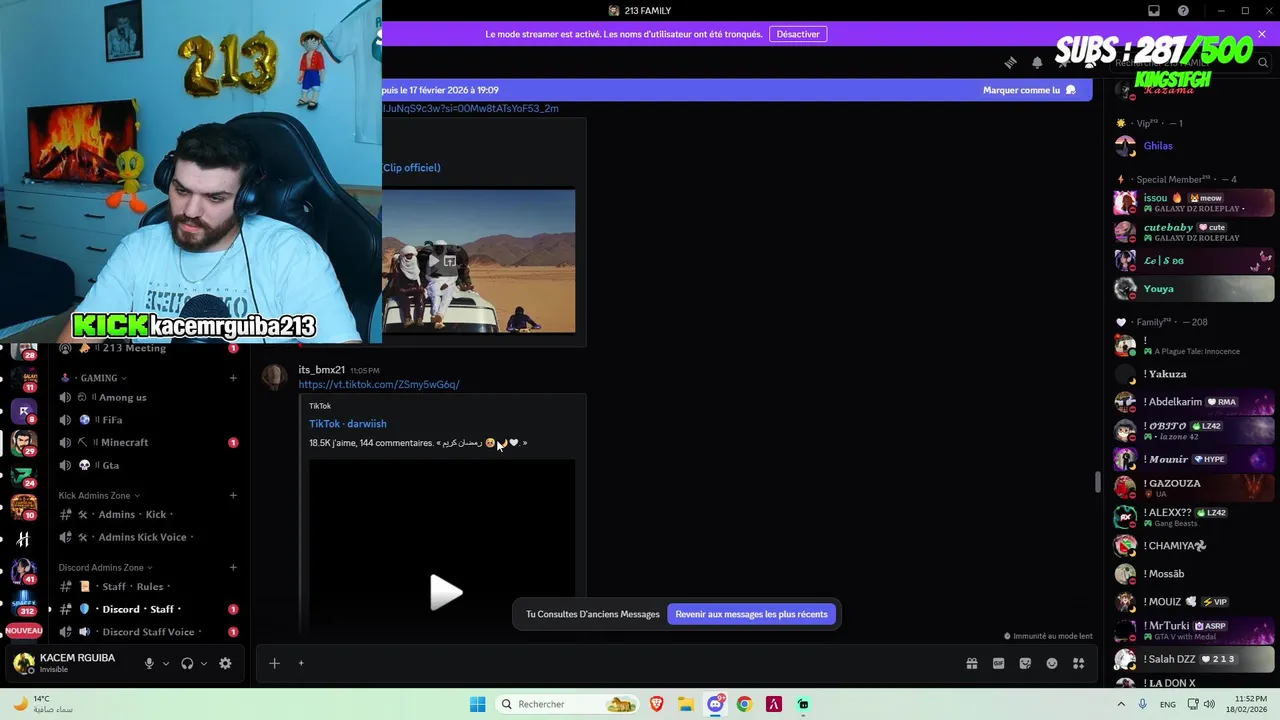This screenshot has width=1280, height=720.
Task: Click the Windows taskbar search box
Action: point(568,704)
